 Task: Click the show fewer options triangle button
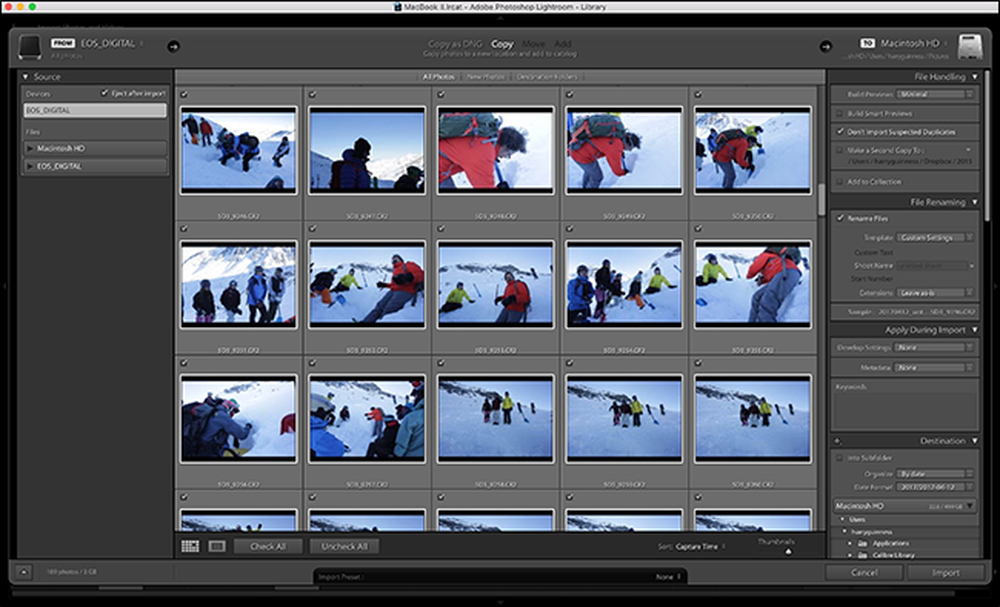(24, 572)
